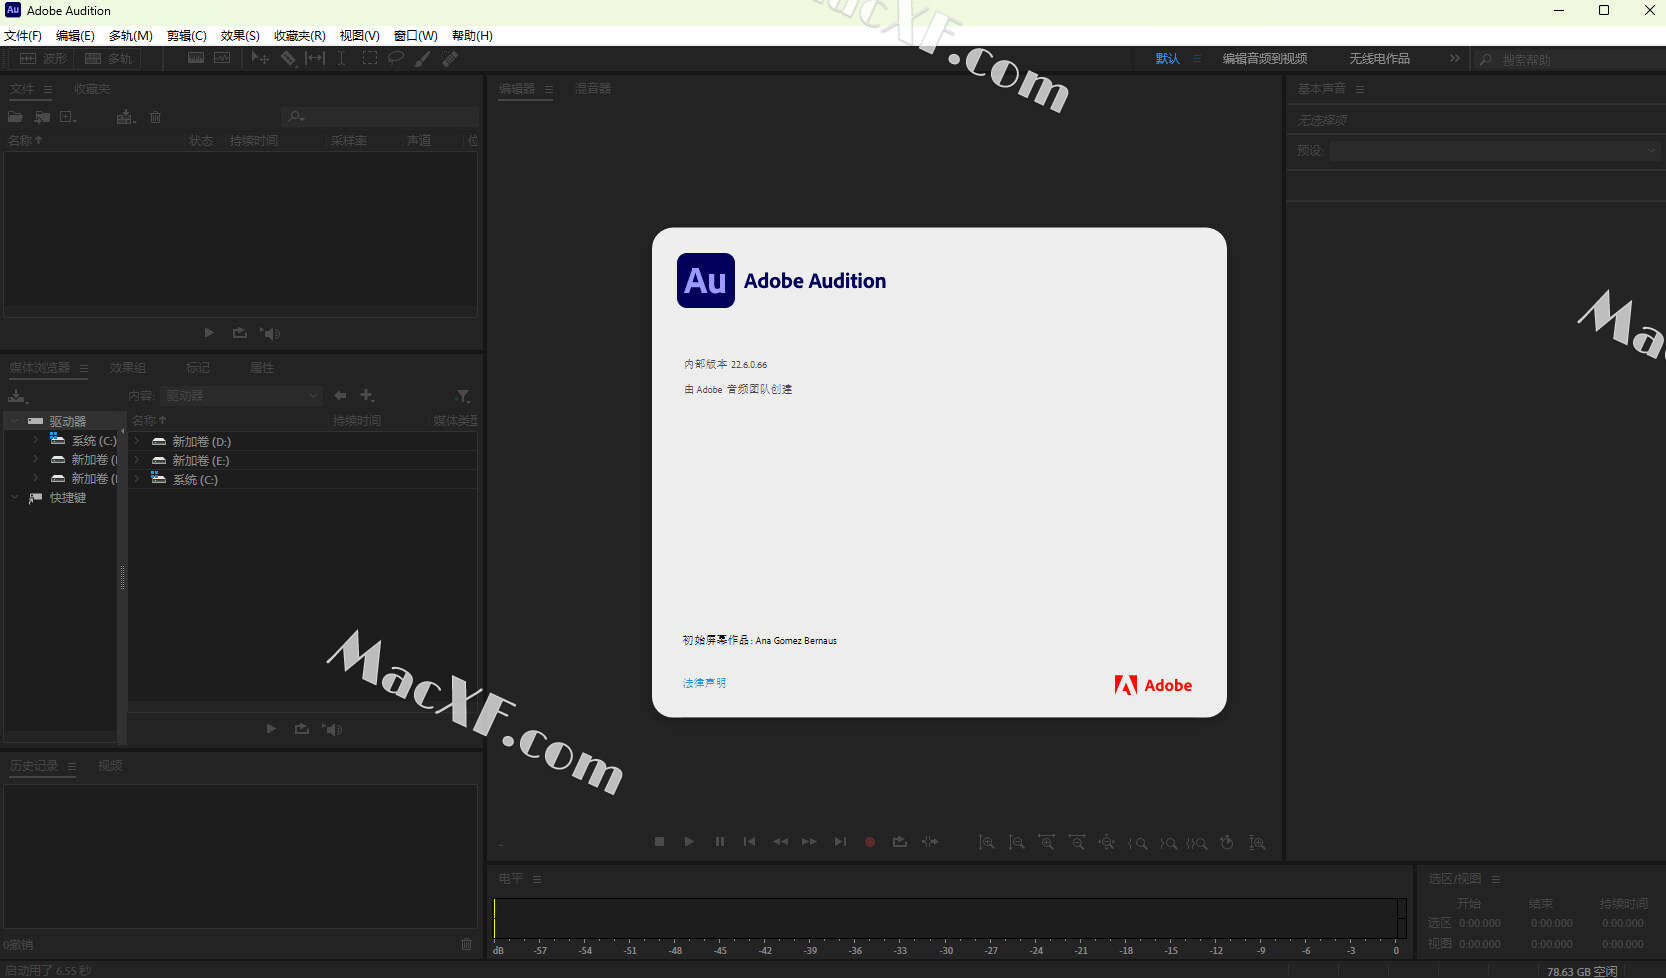
Task: Sort files by 名称 column
Action: (x=25, y=141)
